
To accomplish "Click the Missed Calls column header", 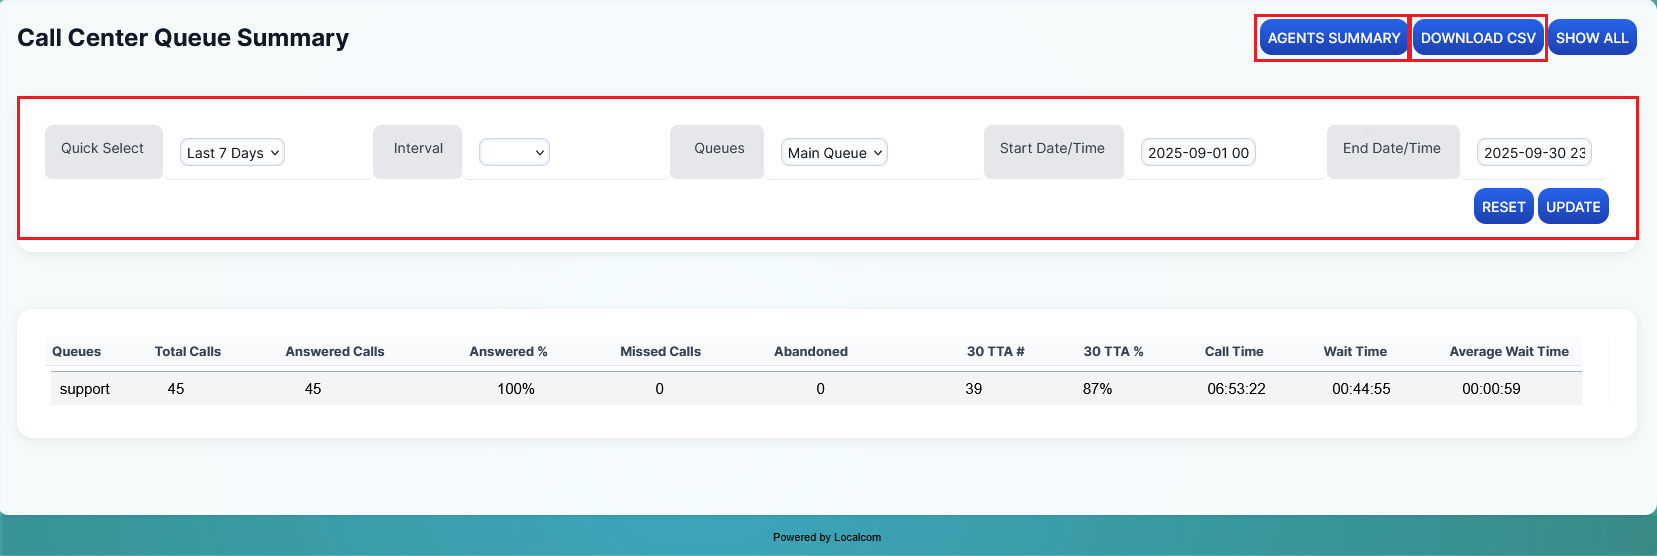I will (x=660, y=352).
